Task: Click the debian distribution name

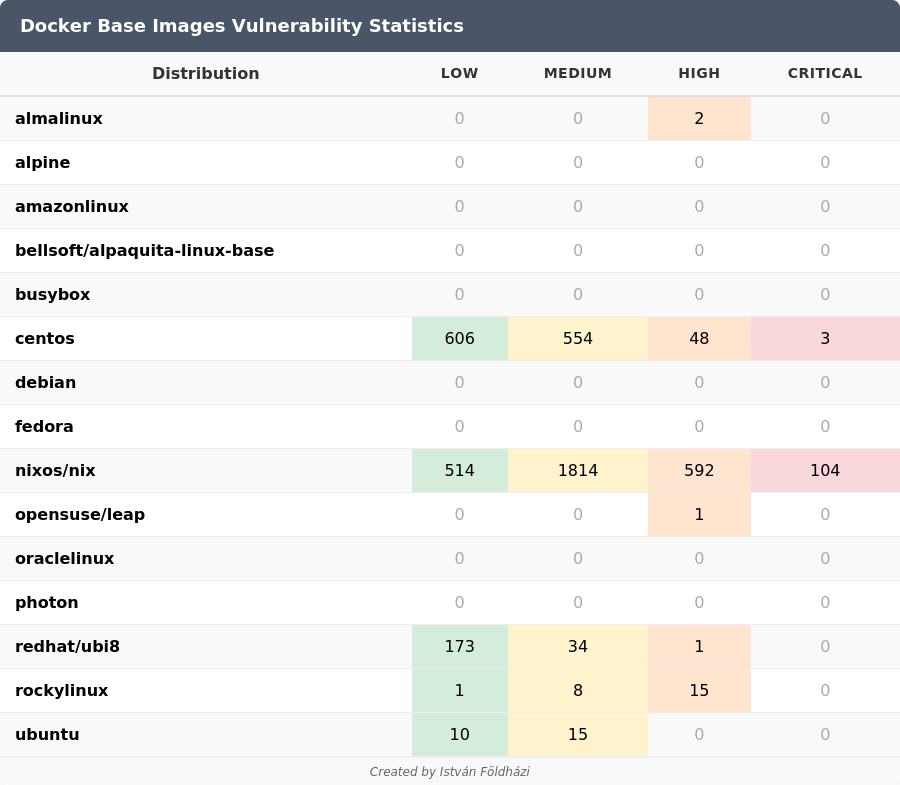Action: pyautogui.click(x=45, y=382)
